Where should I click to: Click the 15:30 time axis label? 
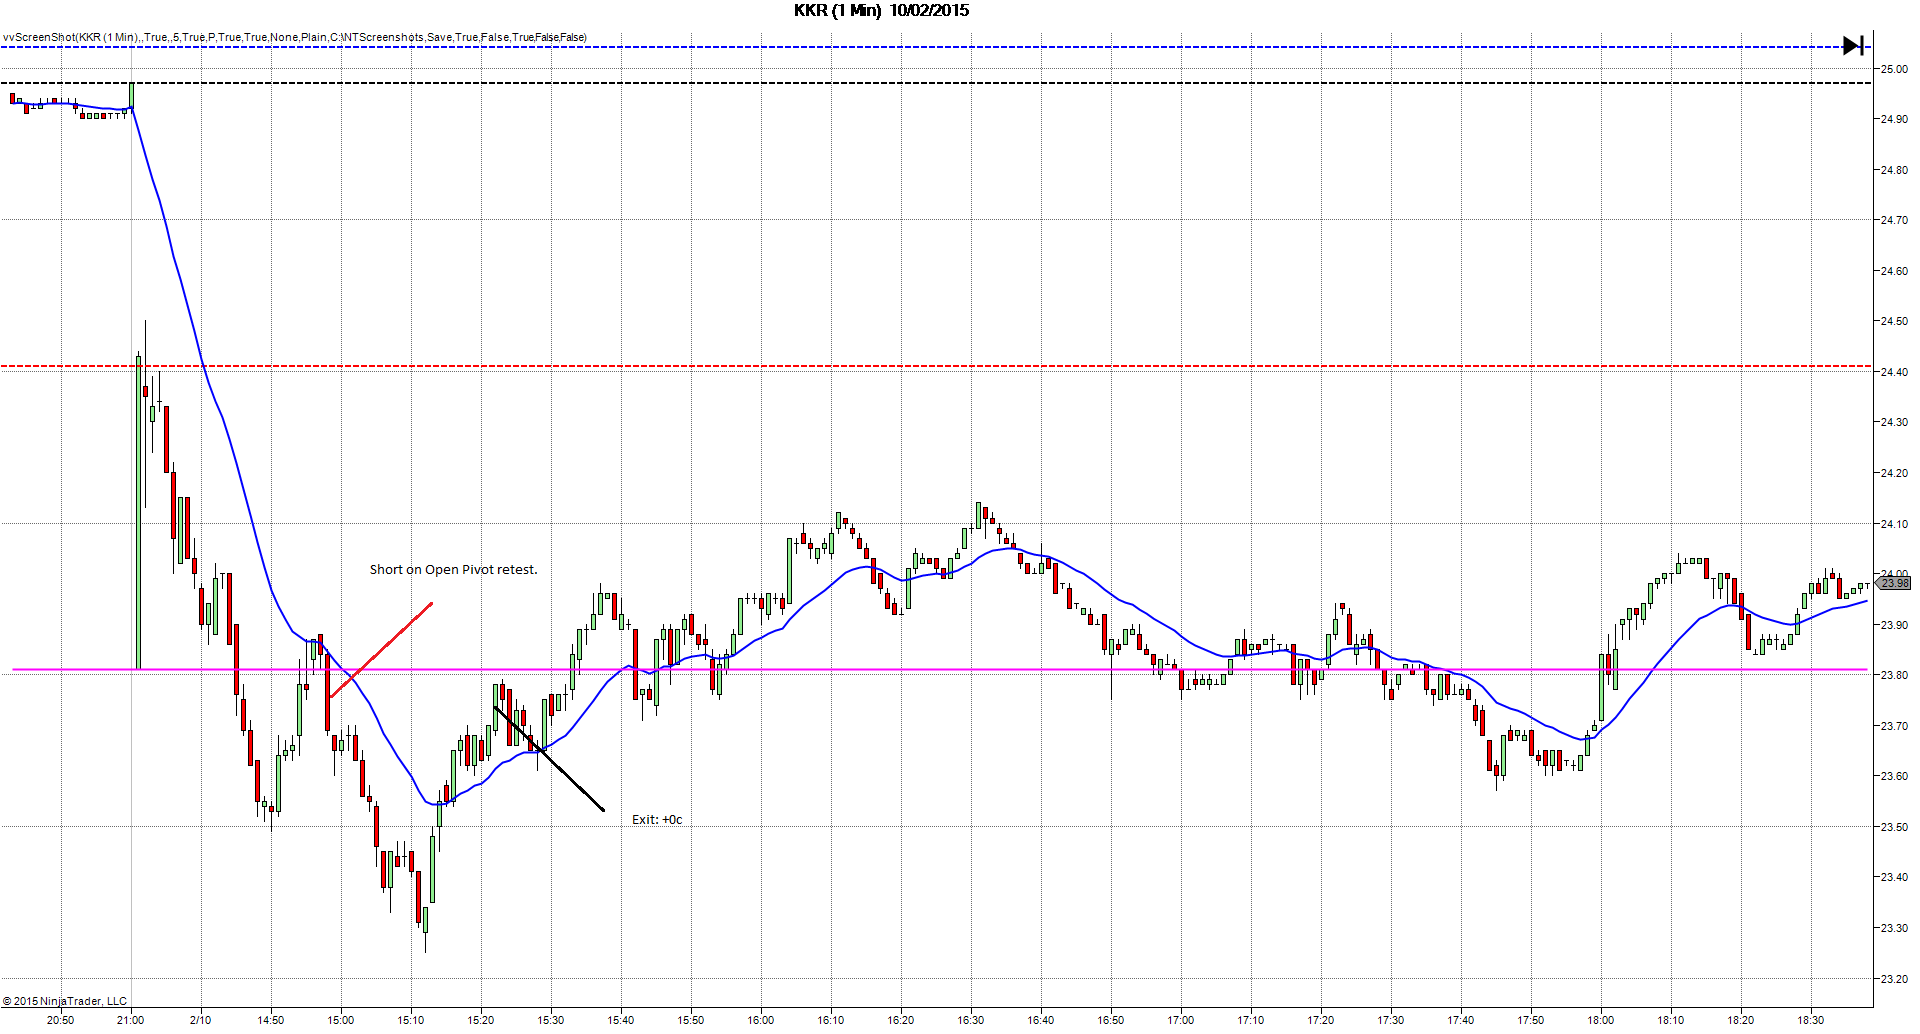(x=550, y=1020)
